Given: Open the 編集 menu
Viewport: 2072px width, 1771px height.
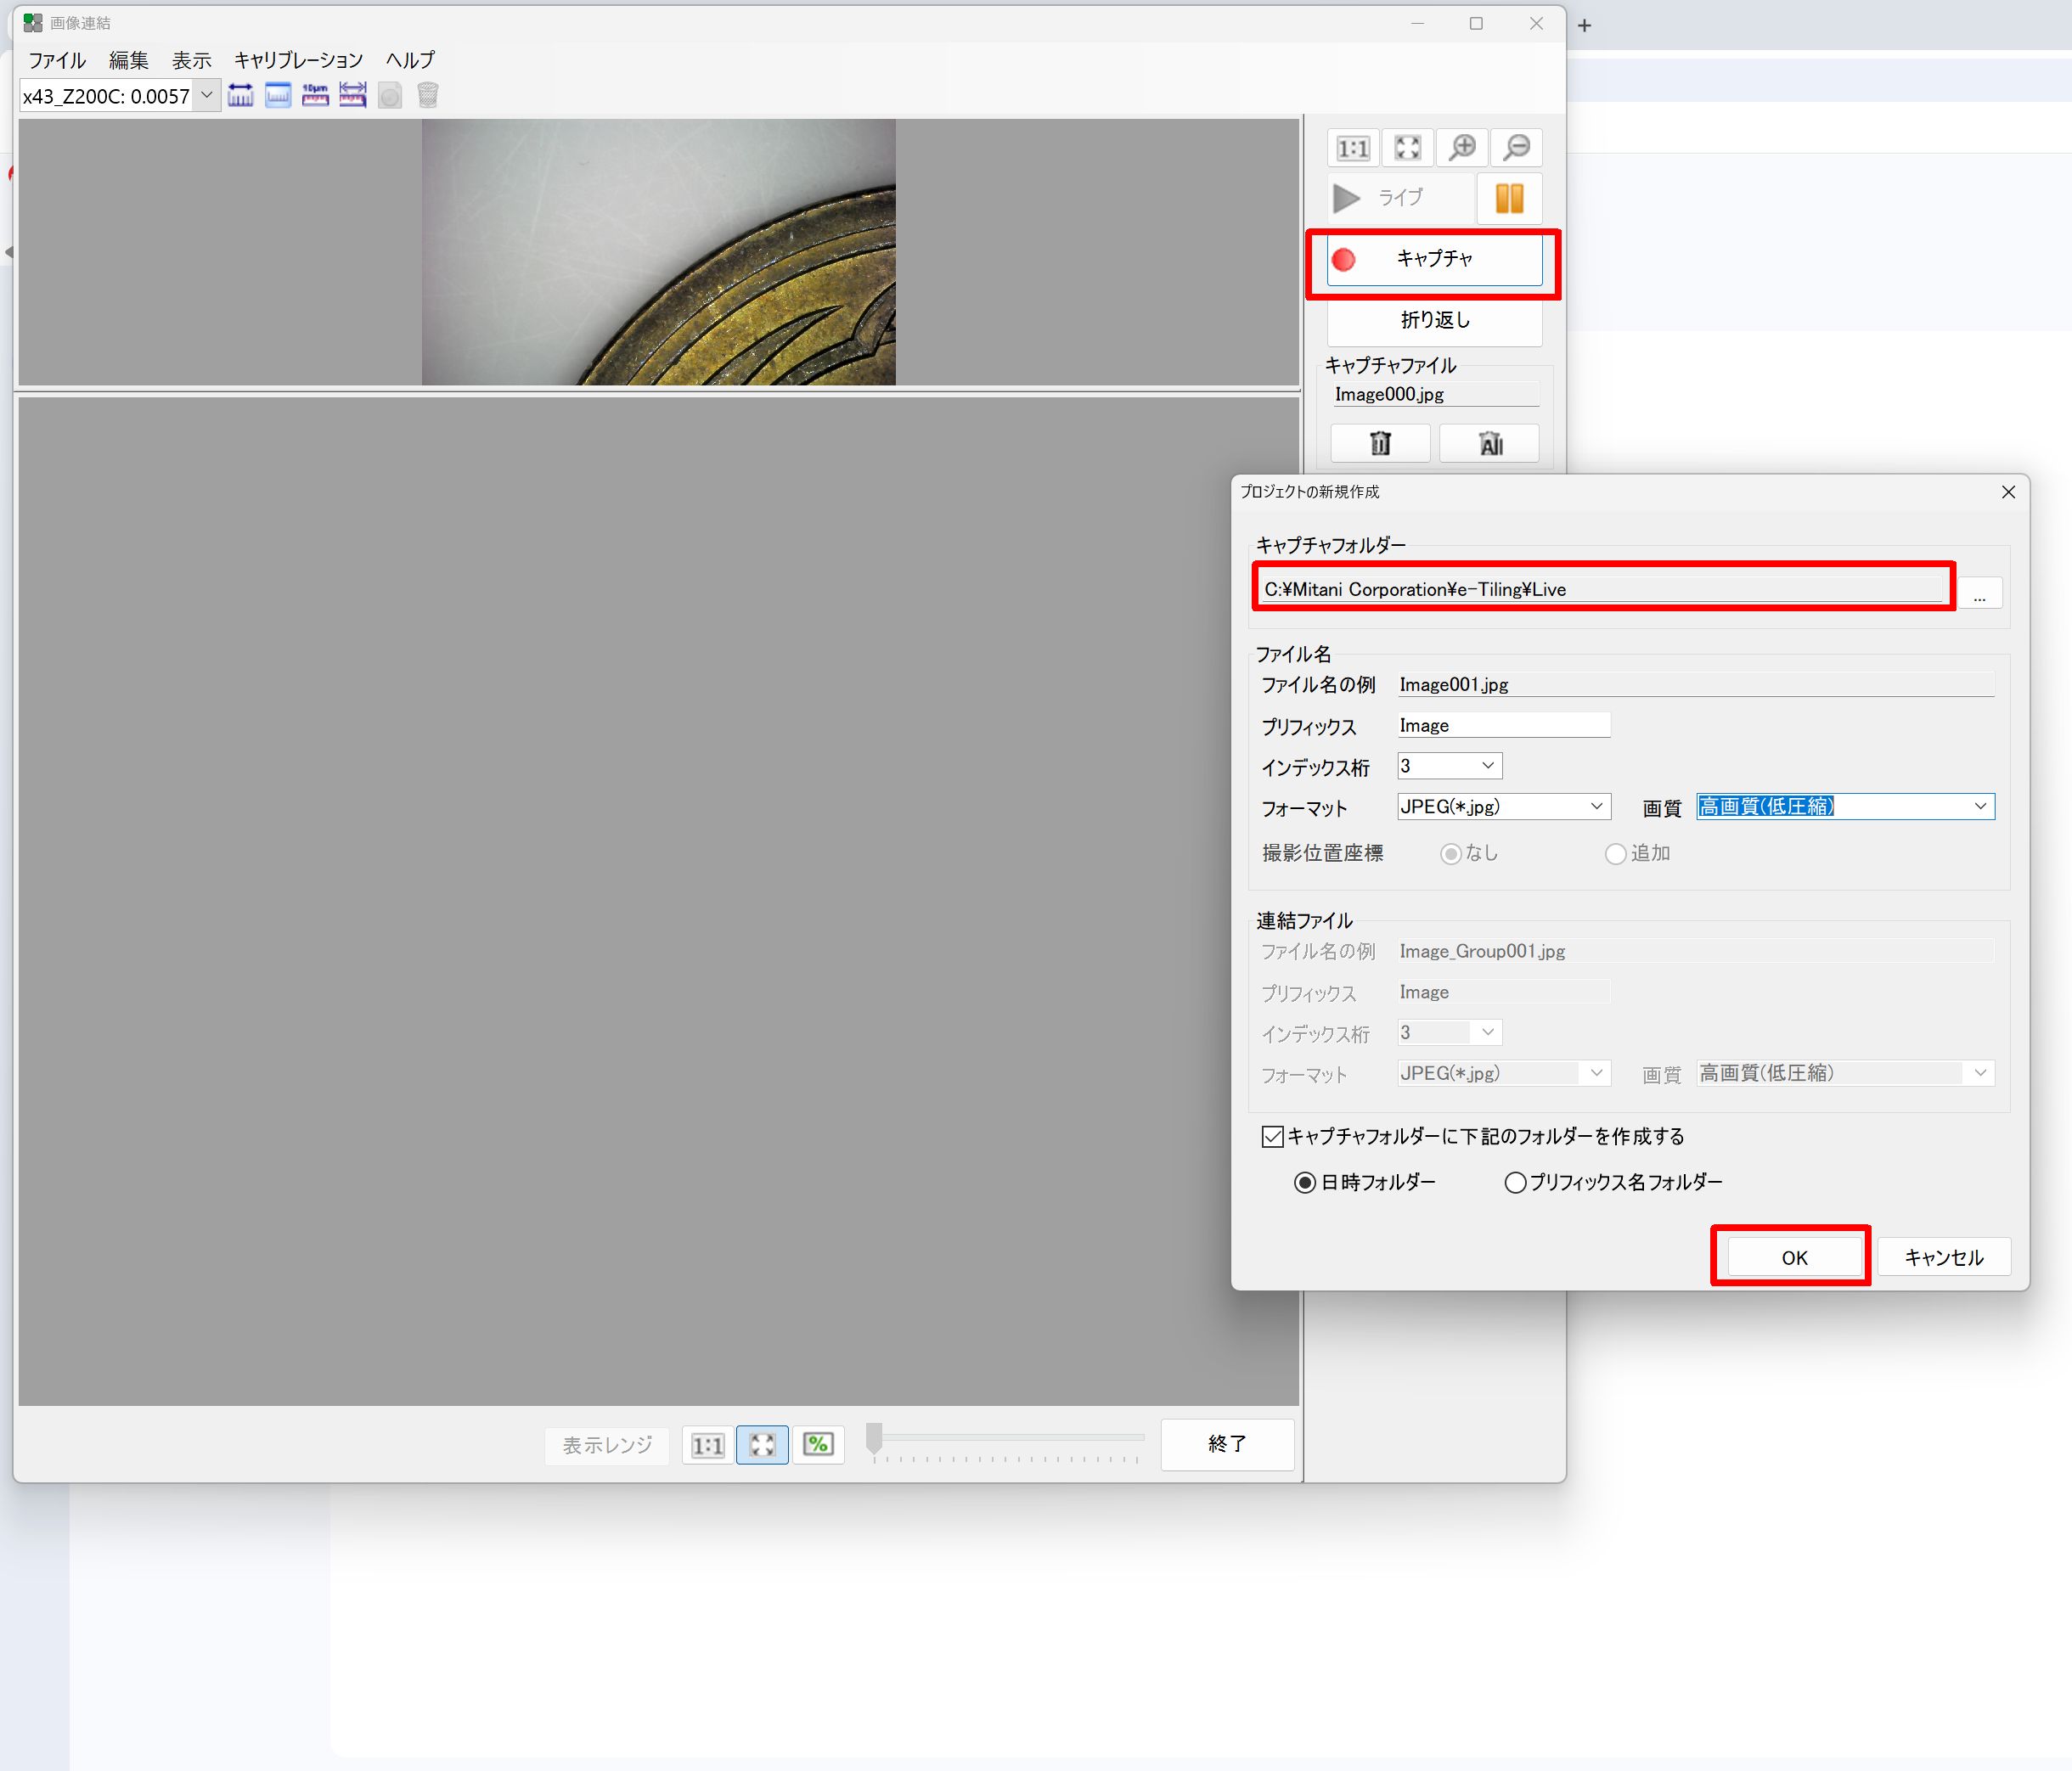Looking at the screenshot, I should coord(129,60).
